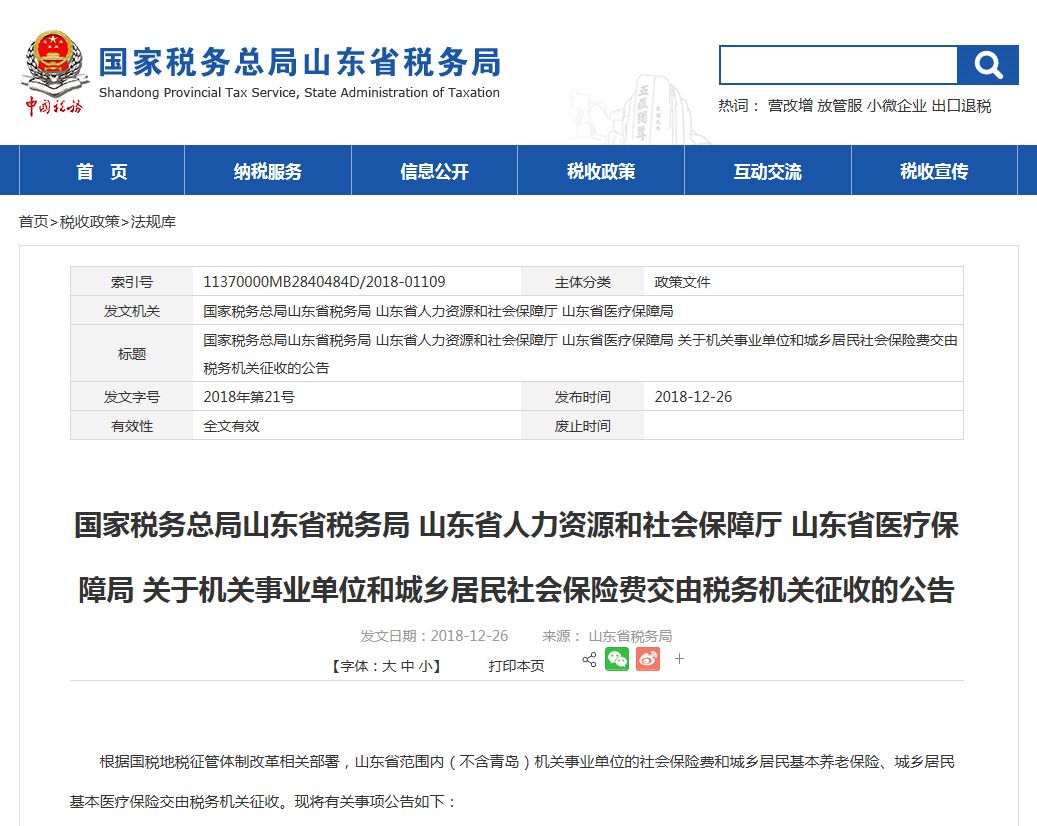This screenshot has width=1037, height=826.
Task: Focus the site search input box
Action: (x=838, y=65)
